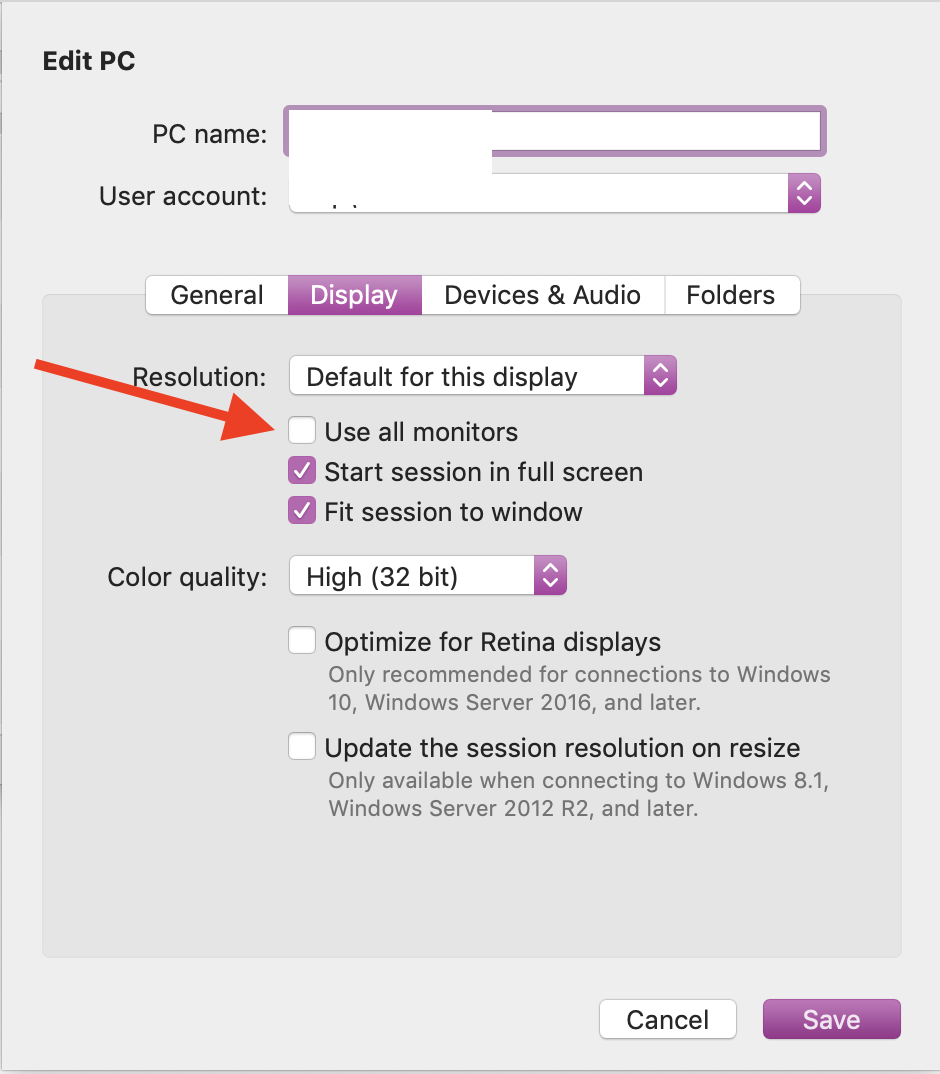The height and width of the screenshot is (1074, 940).
Task: Check Update the session resolution on resize
Action: coord(302,747)
